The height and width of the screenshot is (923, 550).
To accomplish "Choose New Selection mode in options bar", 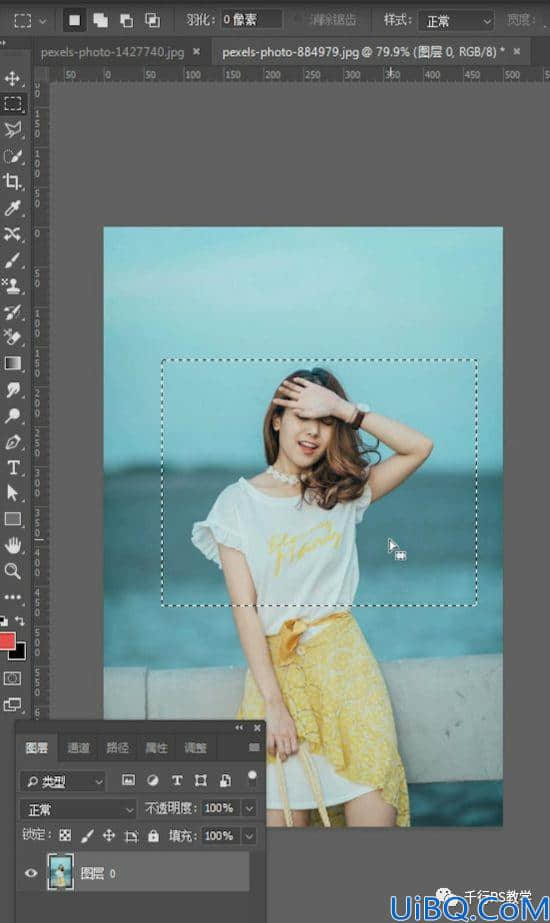I will 74,20.
